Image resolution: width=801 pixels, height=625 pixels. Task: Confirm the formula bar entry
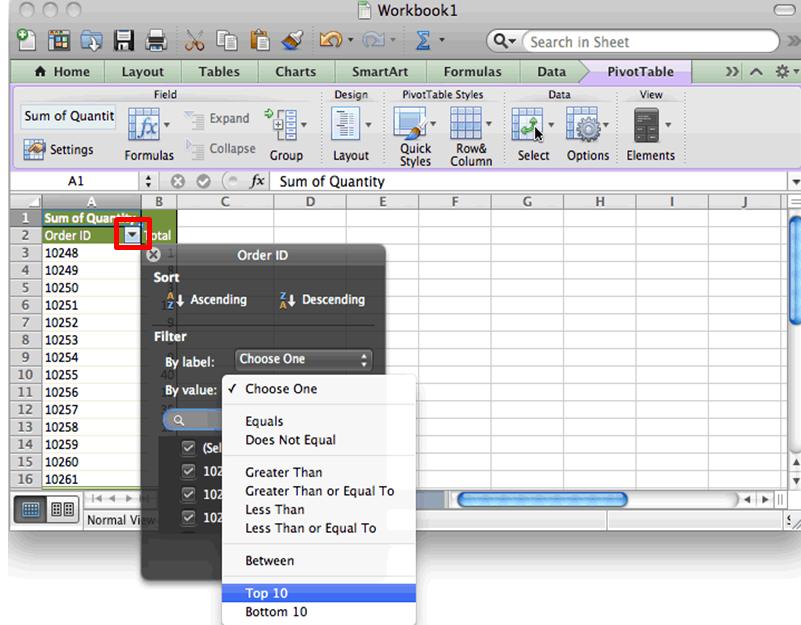203,181
